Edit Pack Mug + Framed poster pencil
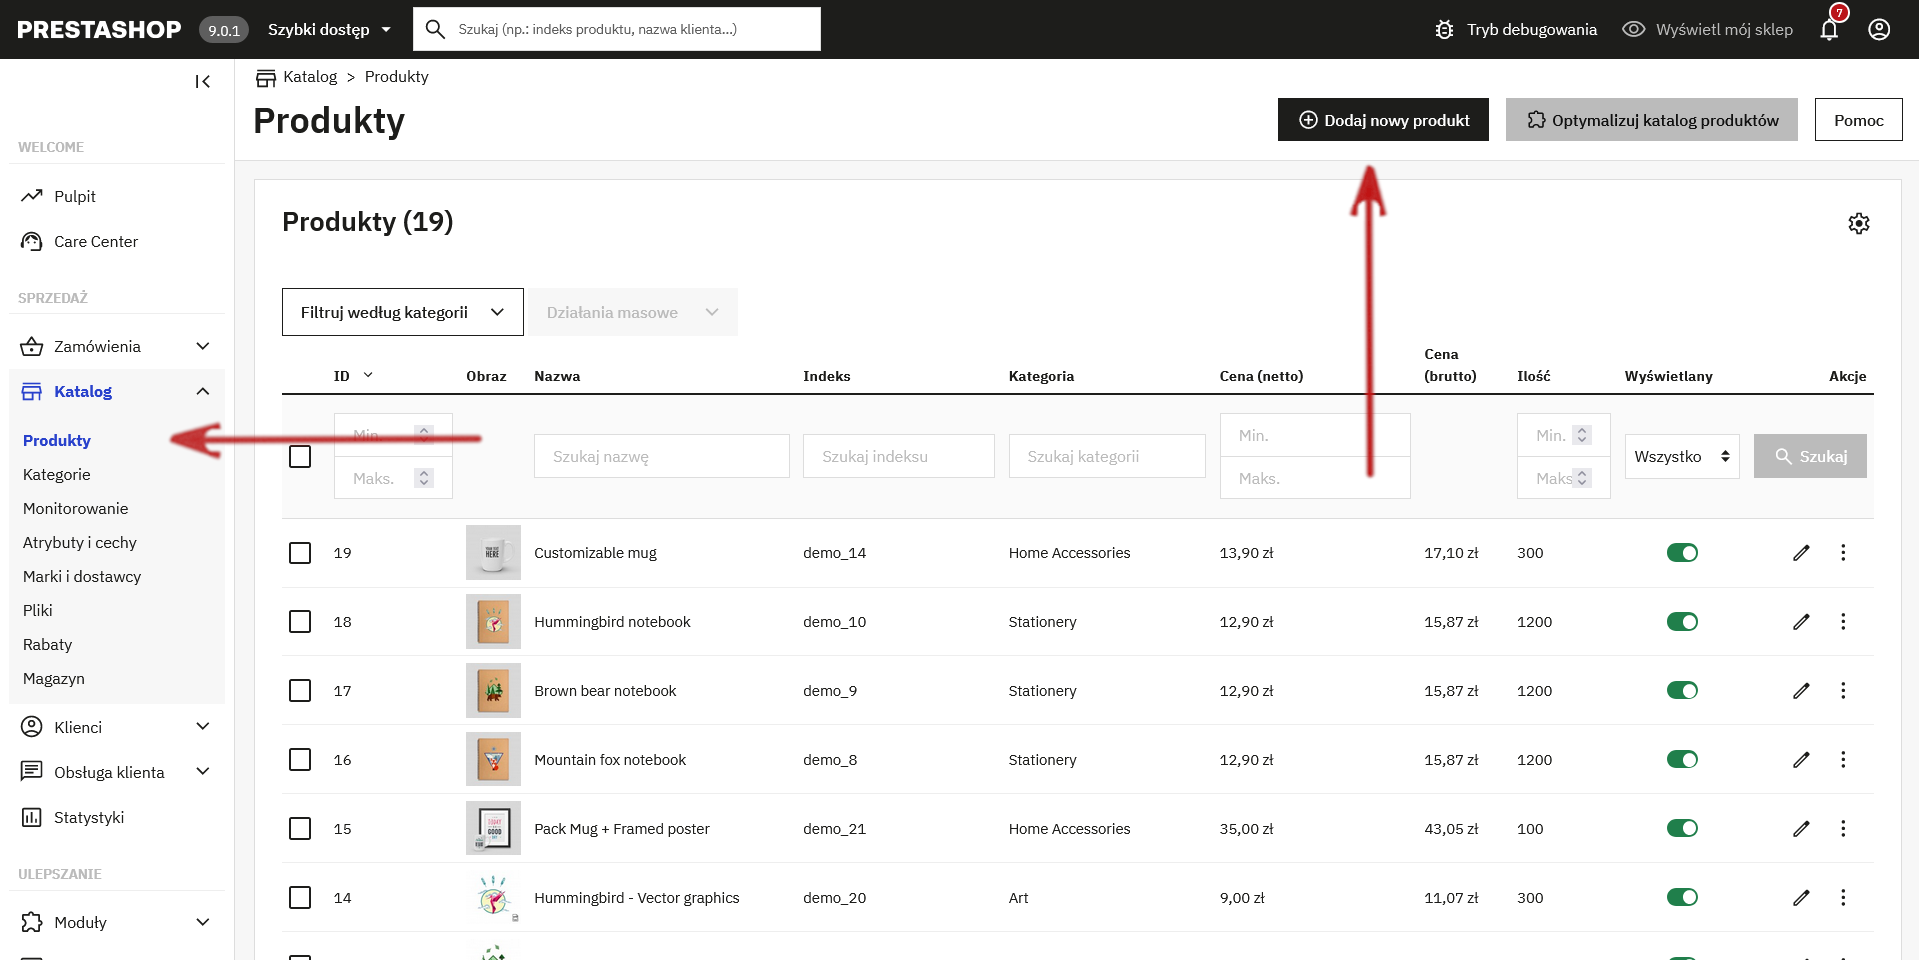 click(1801, 829)
